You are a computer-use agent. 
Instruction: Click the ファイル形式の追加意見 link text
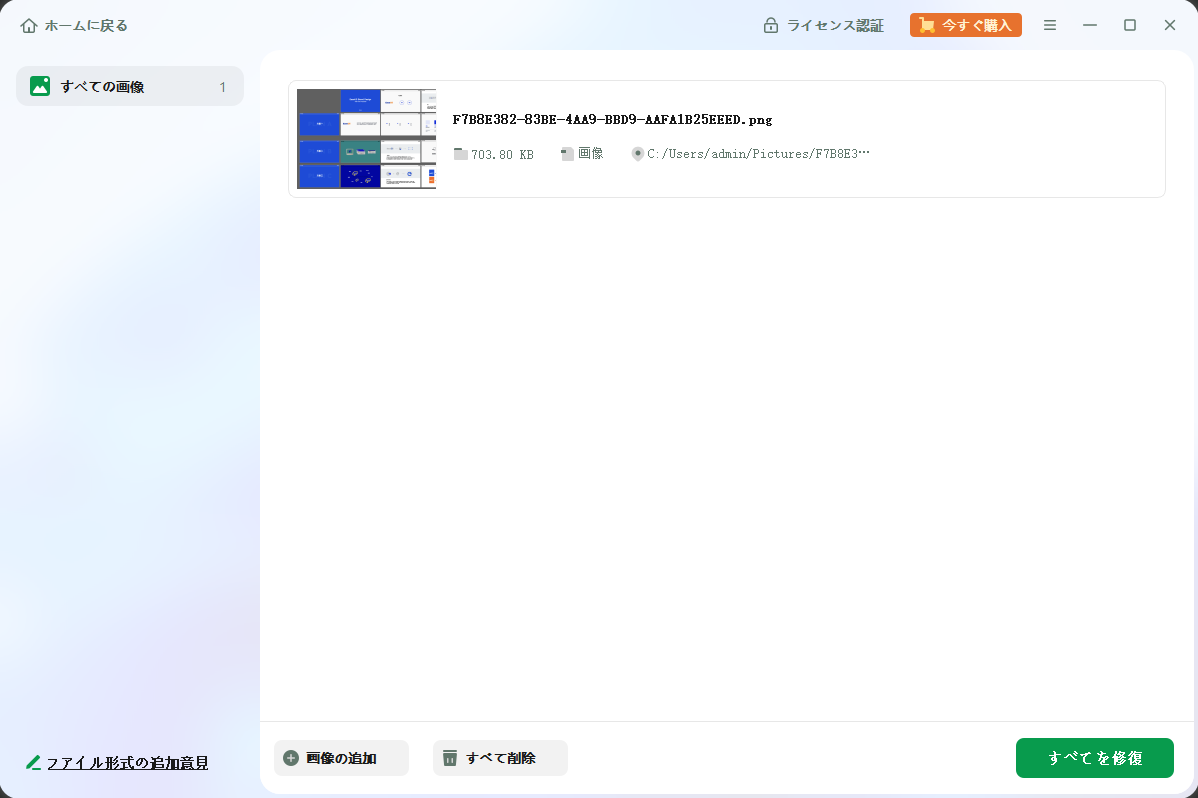click(128, 763)
